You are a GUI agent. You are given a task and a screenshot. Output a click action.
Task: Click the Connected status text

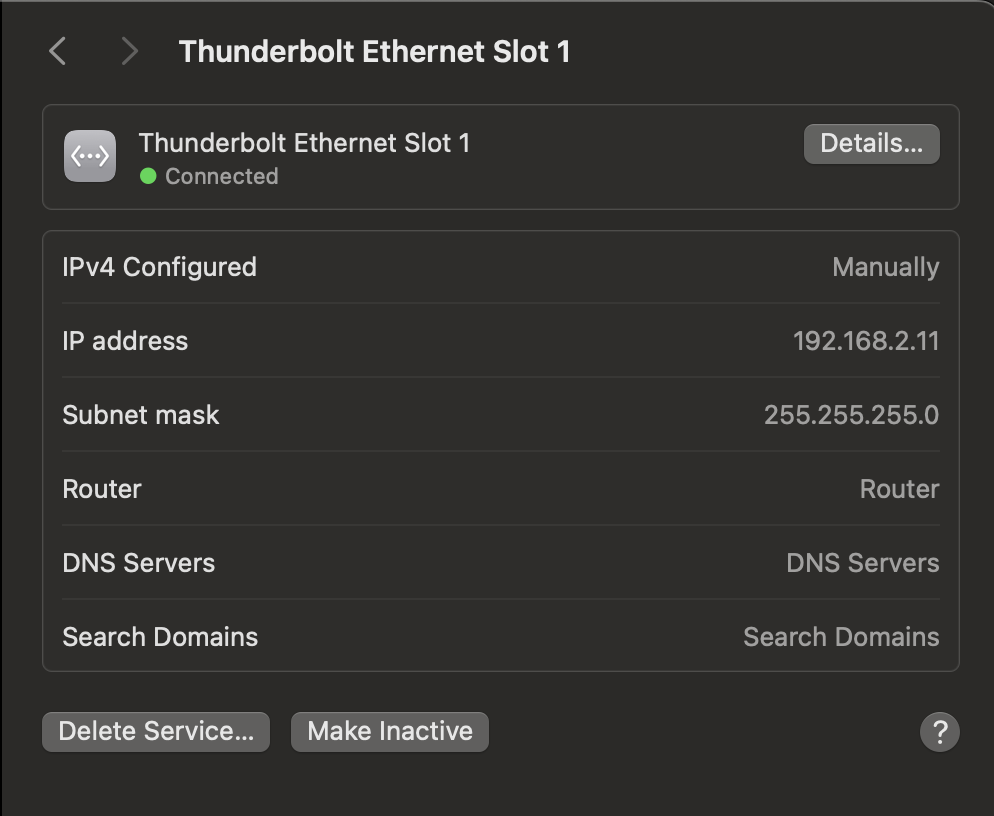coord(221,176)
